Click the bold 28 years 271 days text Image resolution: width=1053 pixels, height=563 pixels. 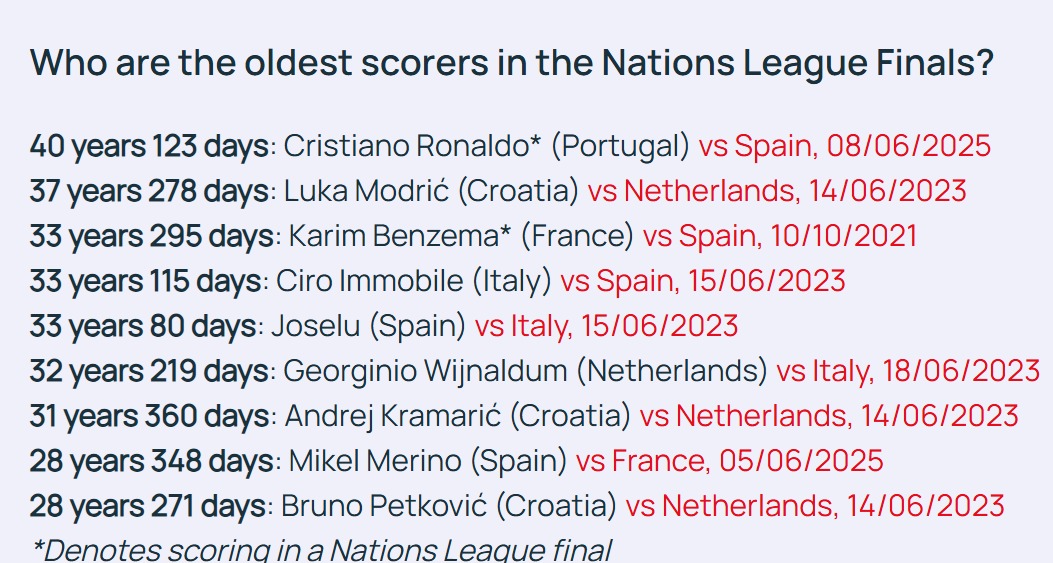pos(148,506)
